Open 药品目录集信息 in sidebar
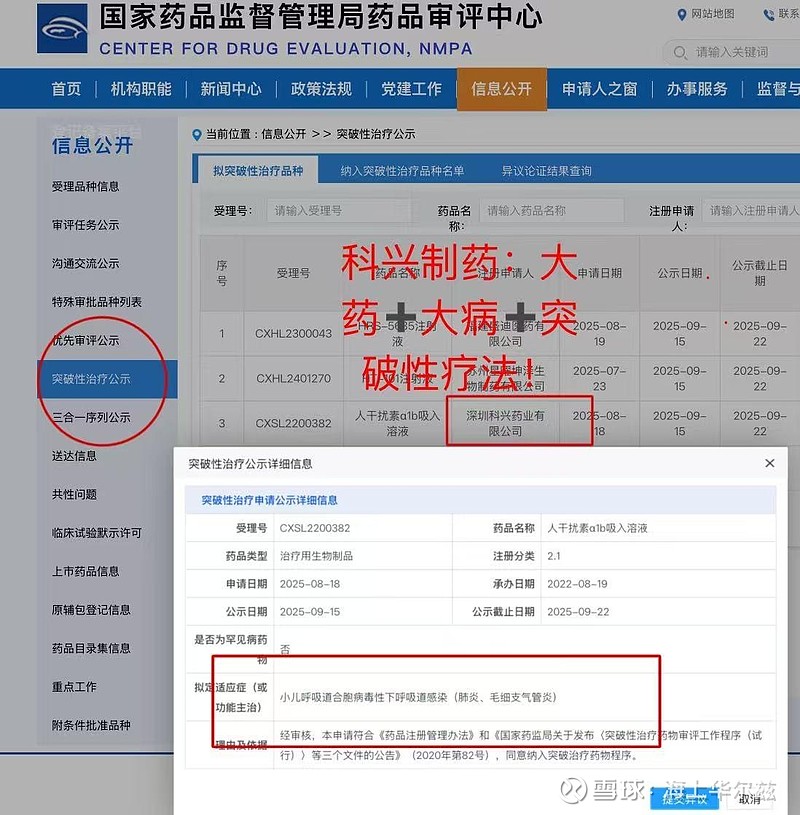This screenshot has height=815, width=800. pyautogui.click(x=91, y=648)
